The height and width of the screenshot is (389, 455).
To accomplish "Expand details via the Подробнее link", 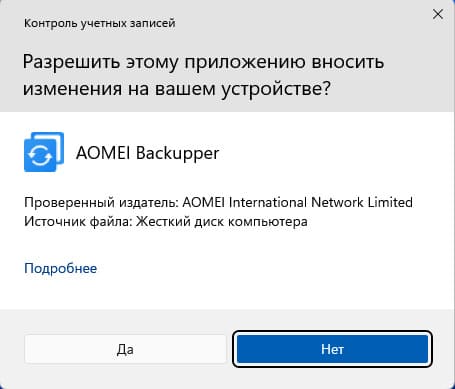I will point(60,268).
